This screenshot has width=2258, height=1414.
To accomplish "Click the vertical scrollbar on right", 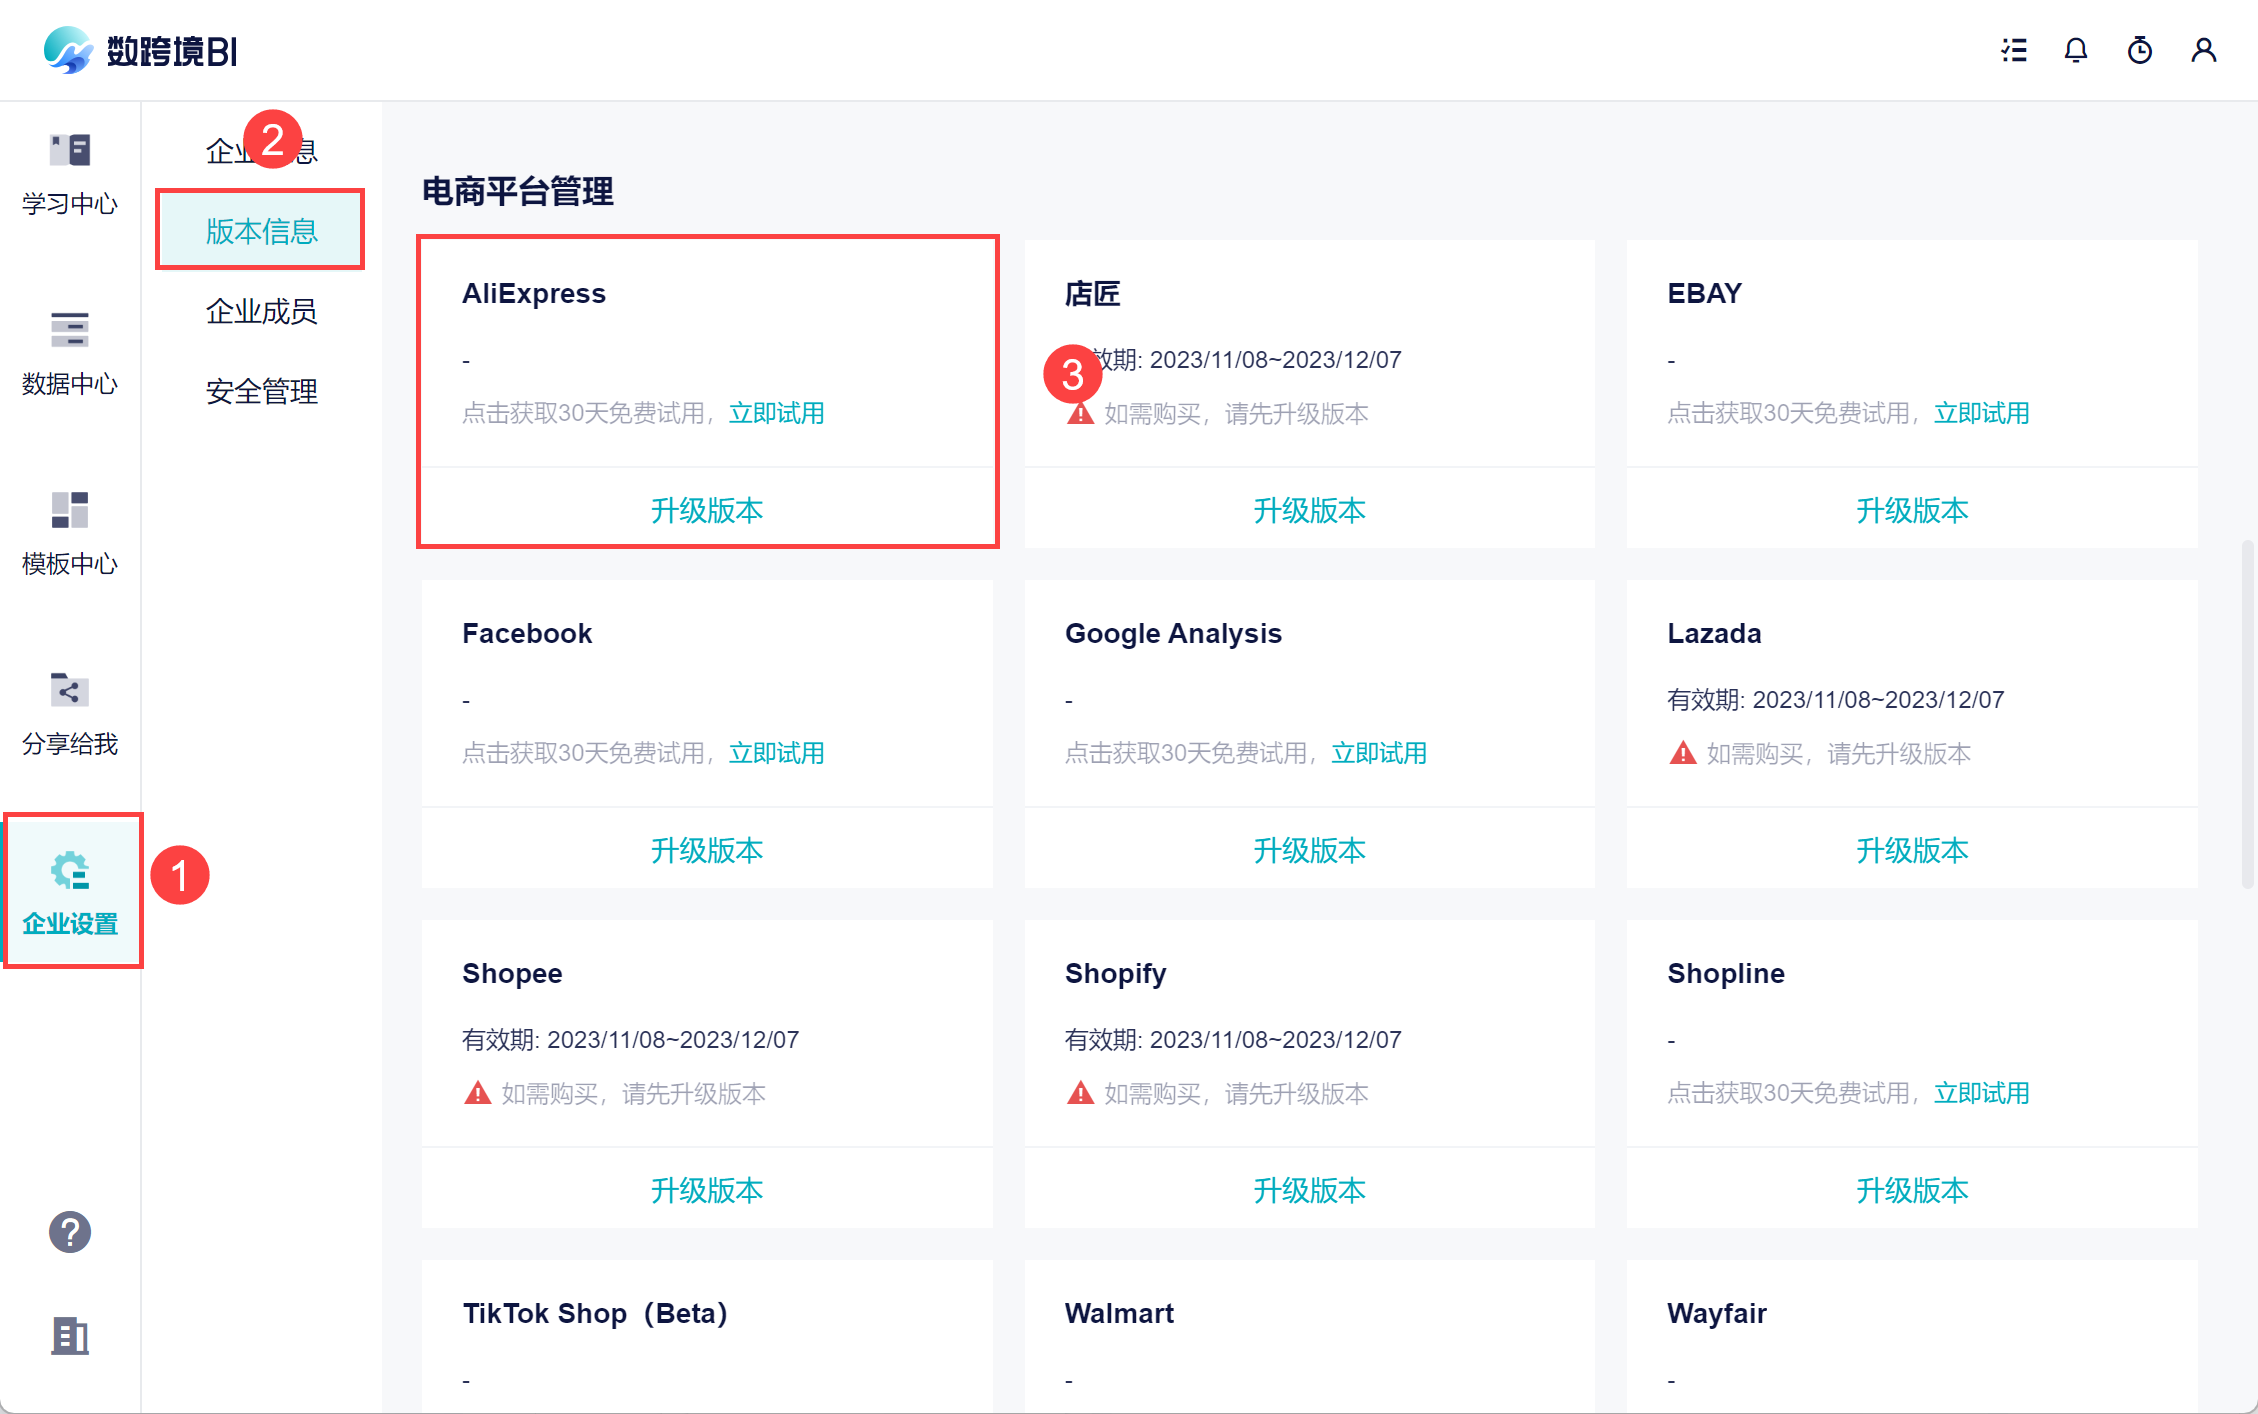I will (2247, 714).
